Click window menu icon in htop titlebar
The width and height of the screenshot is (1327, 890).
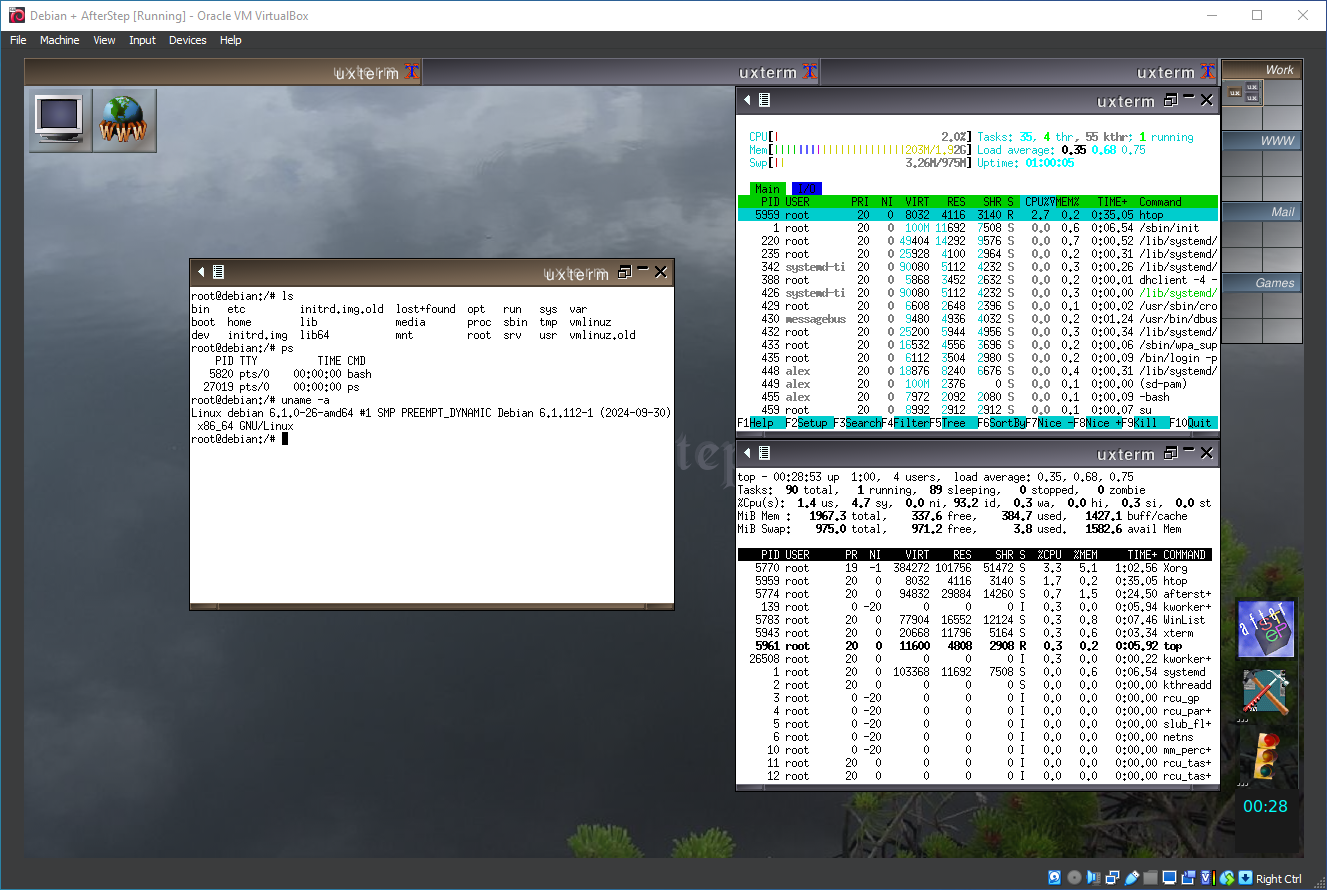tap(764, 100)
